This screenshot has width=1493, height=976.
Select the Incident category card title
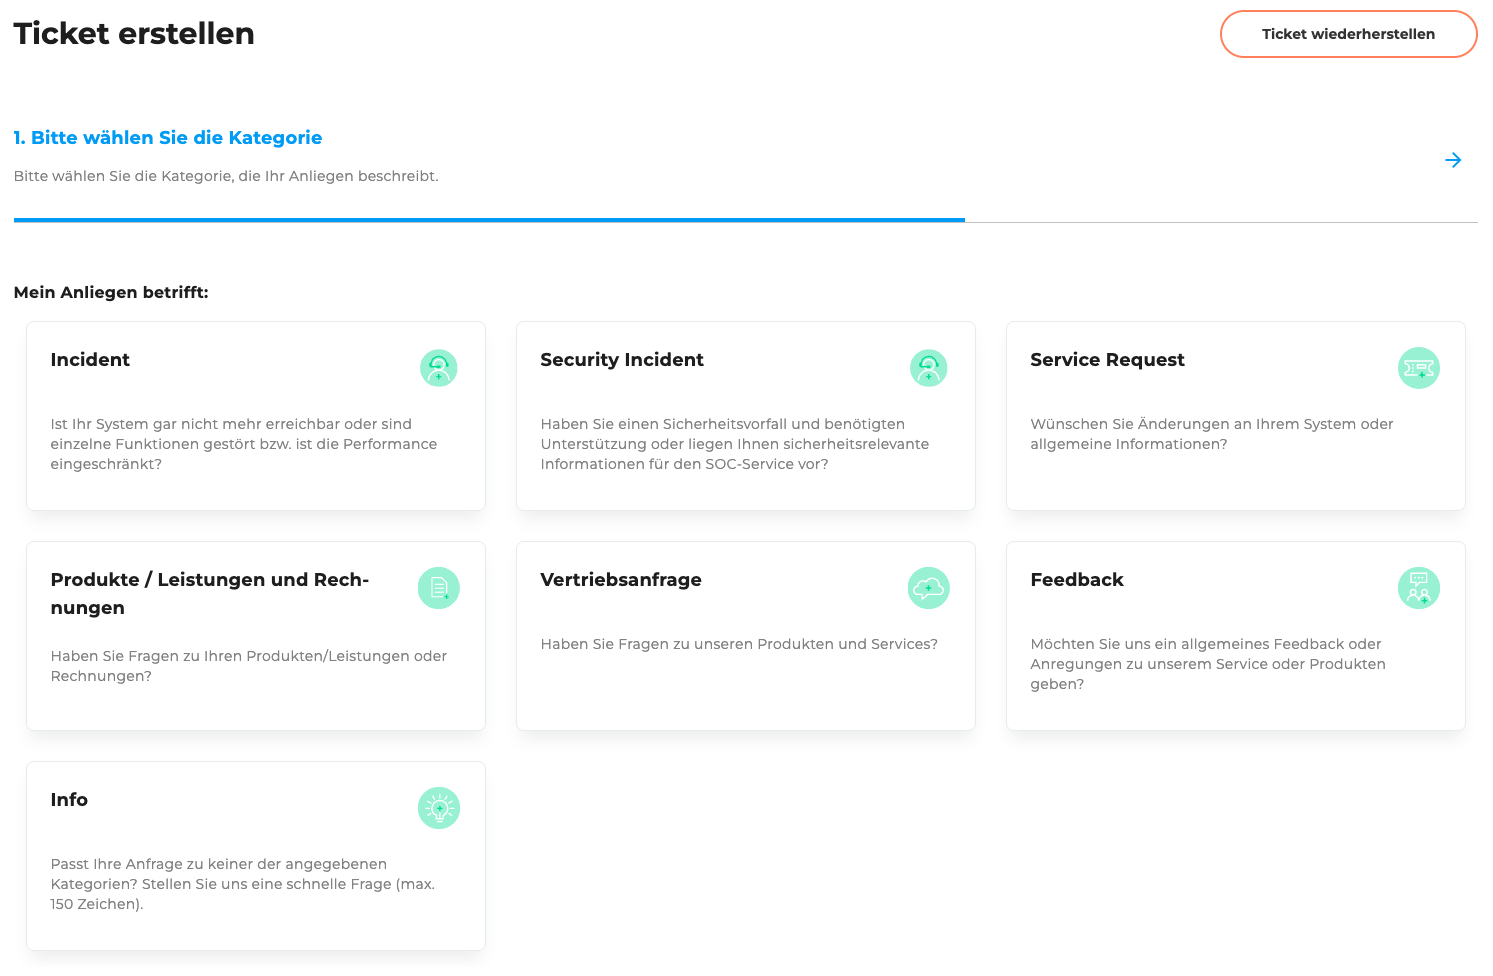click(90, 360)
